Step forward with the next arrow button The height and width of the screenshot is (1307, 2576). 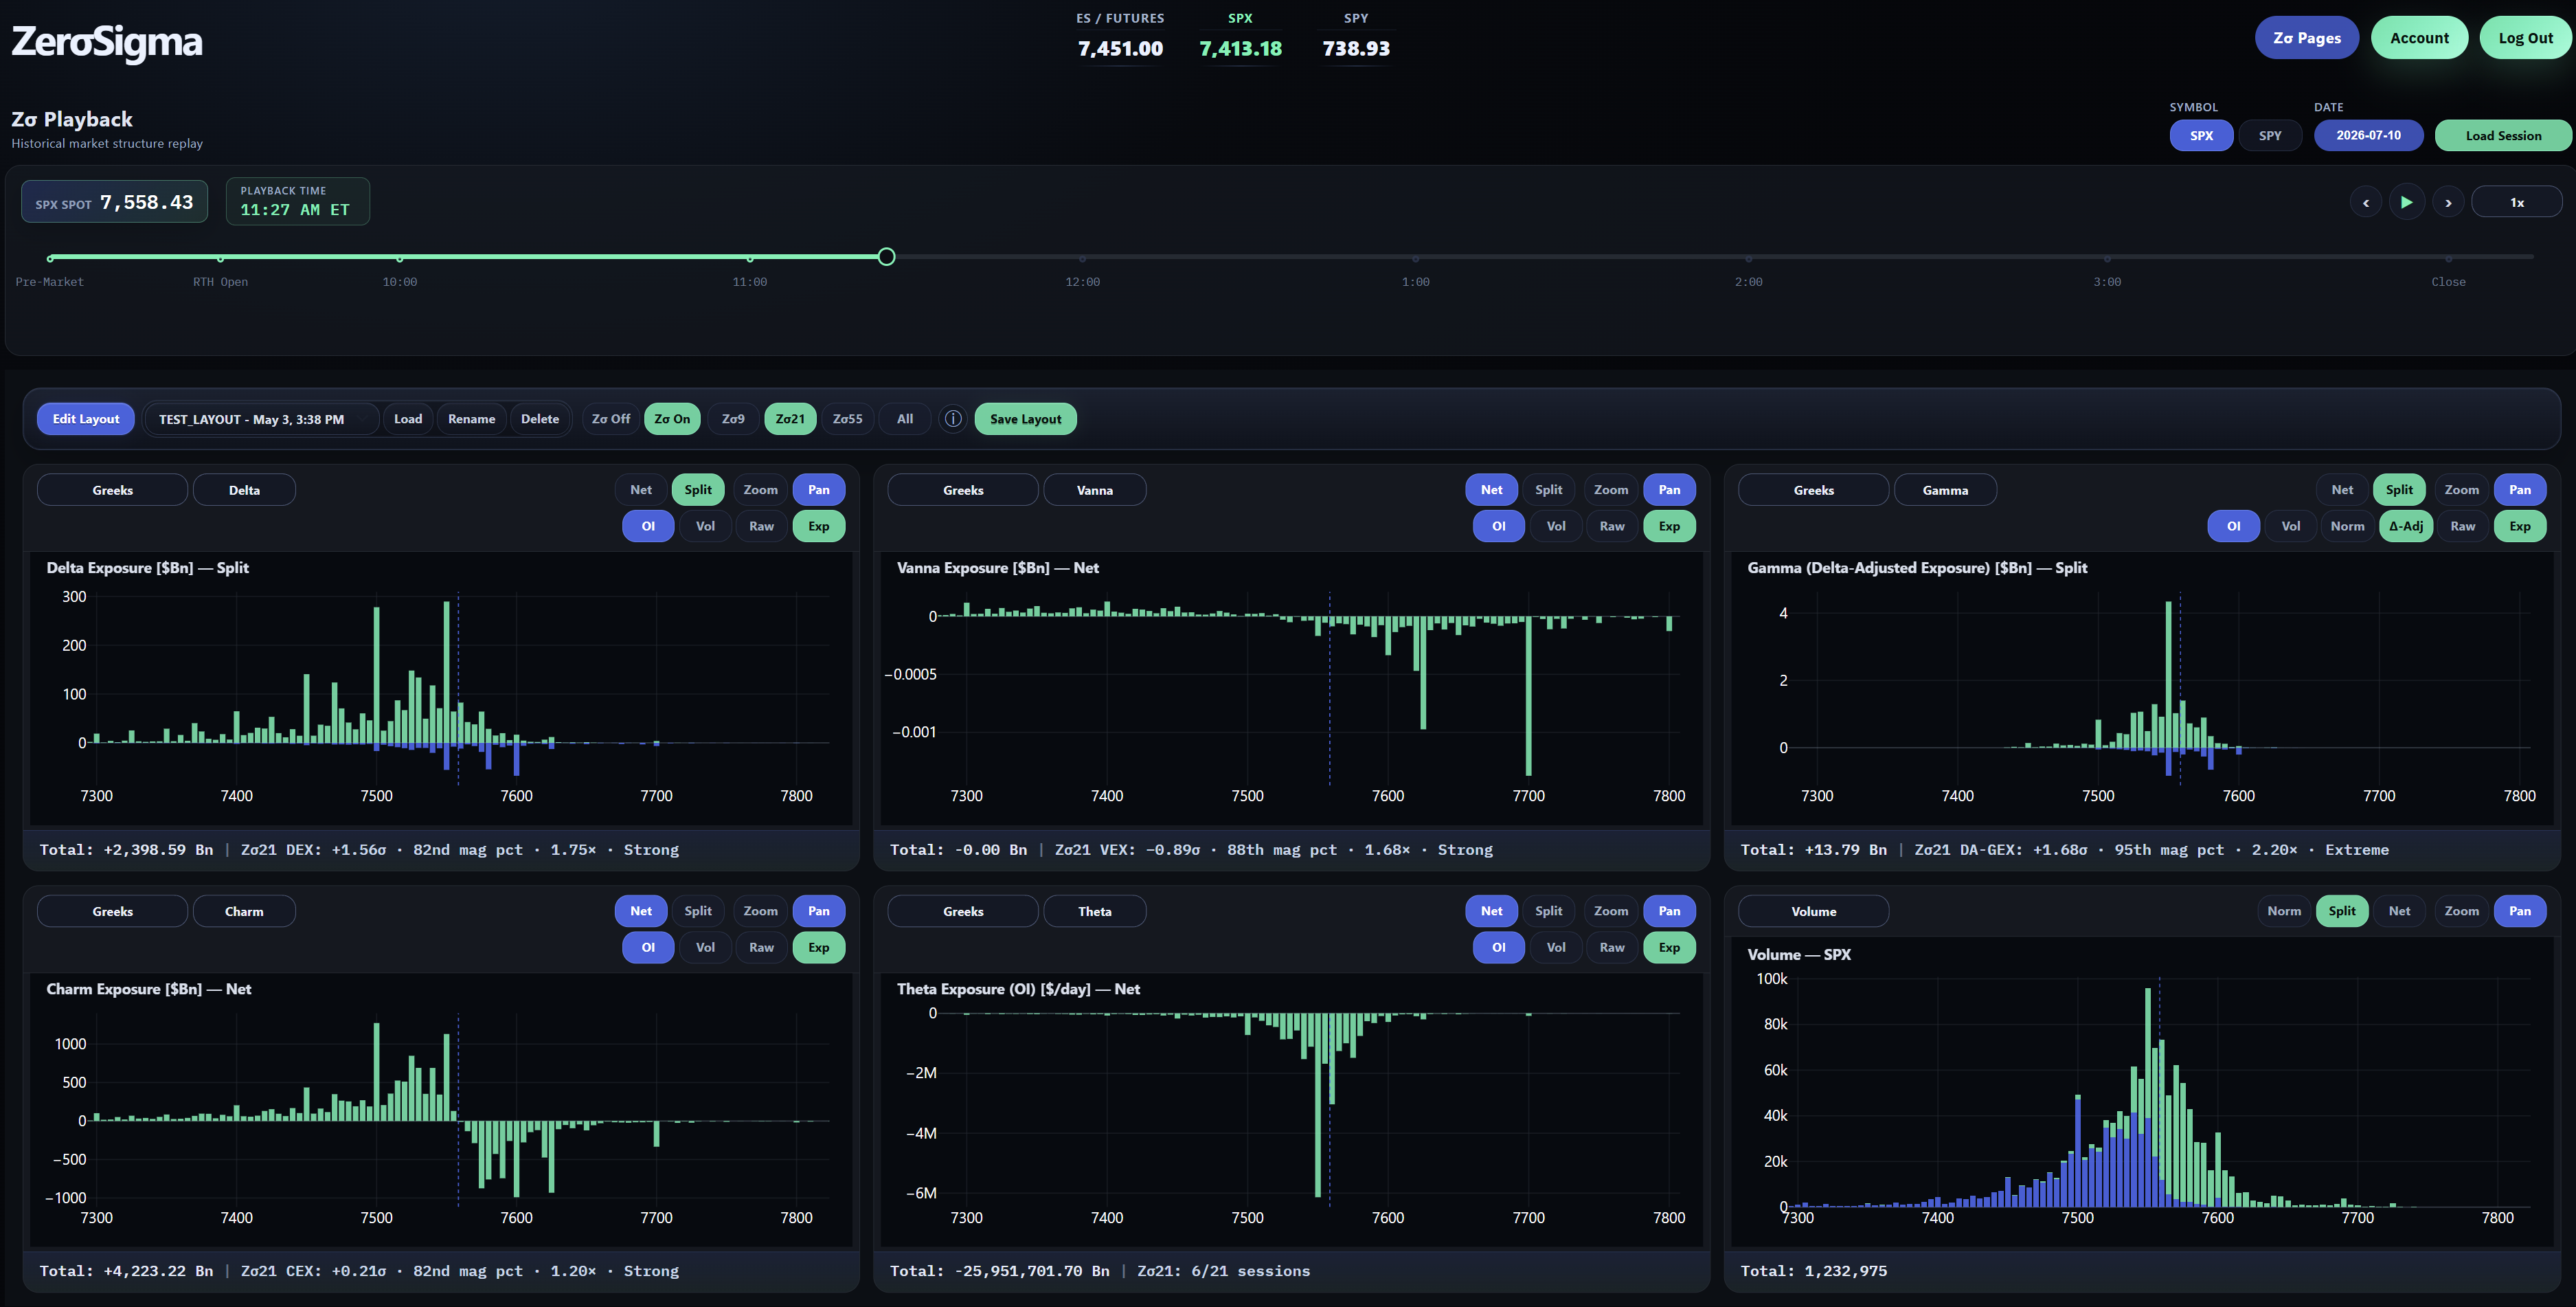coord(2448,202)
